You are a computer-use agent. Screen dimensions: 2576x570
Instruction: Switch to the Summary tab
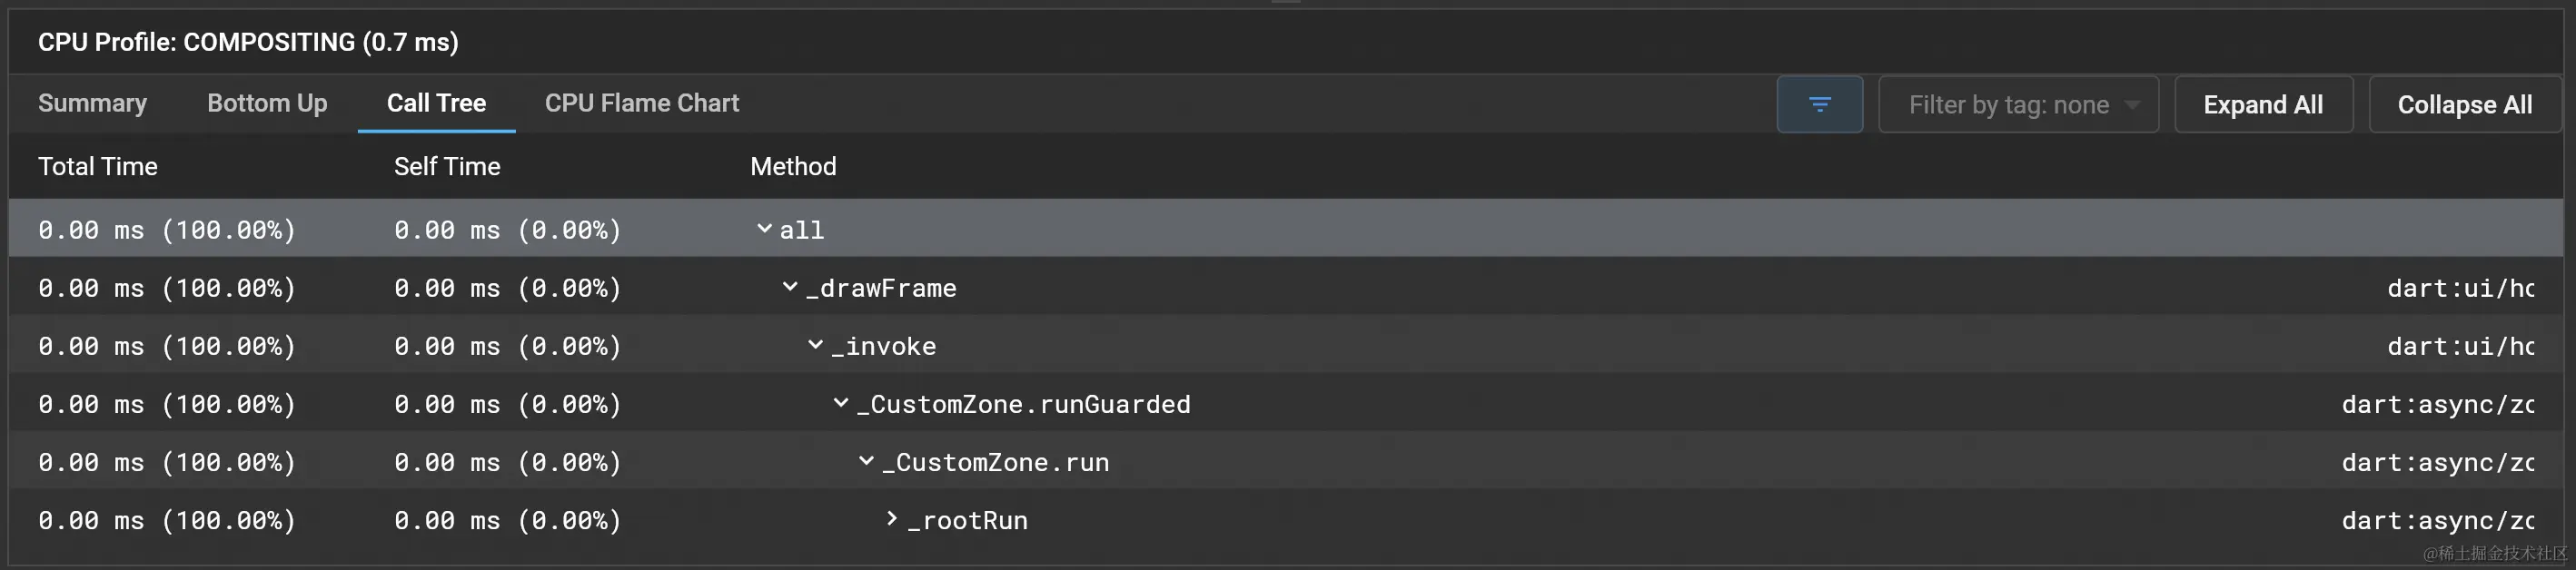click(x=92, y=103)
